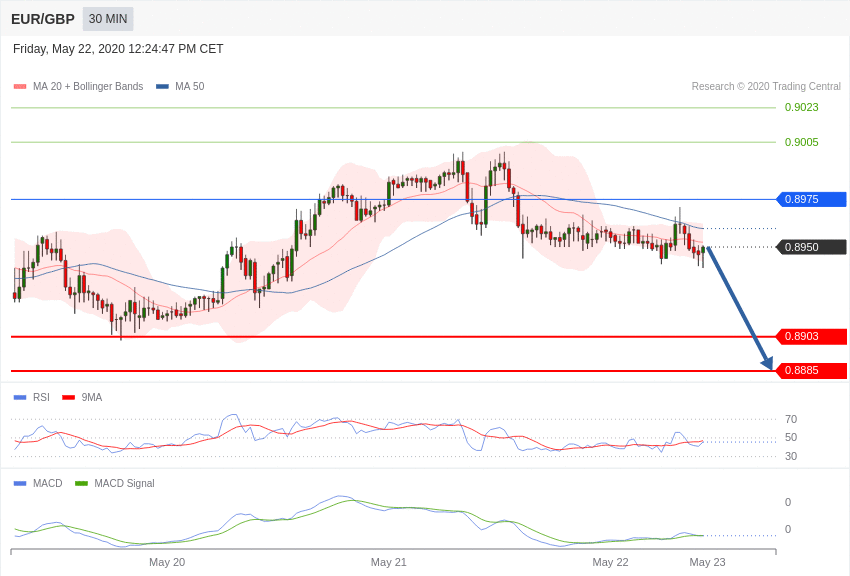Click the 30 MIN timeframe badge
850x576 pixels.
(108, 19)
